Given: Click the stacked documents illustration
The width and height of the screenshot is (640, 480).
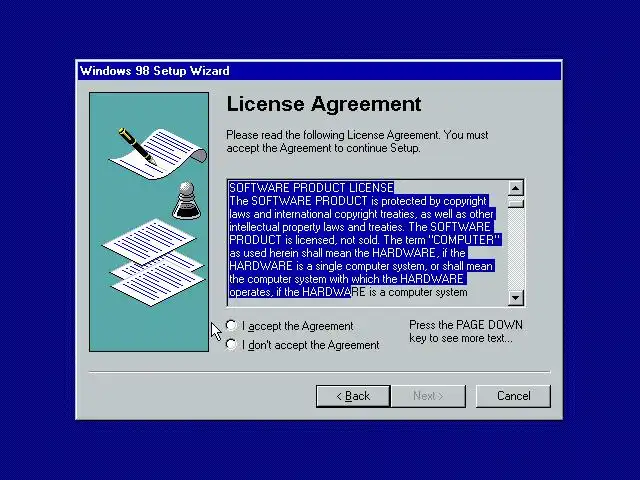Looking at the screenshot, I should [154, 262].
